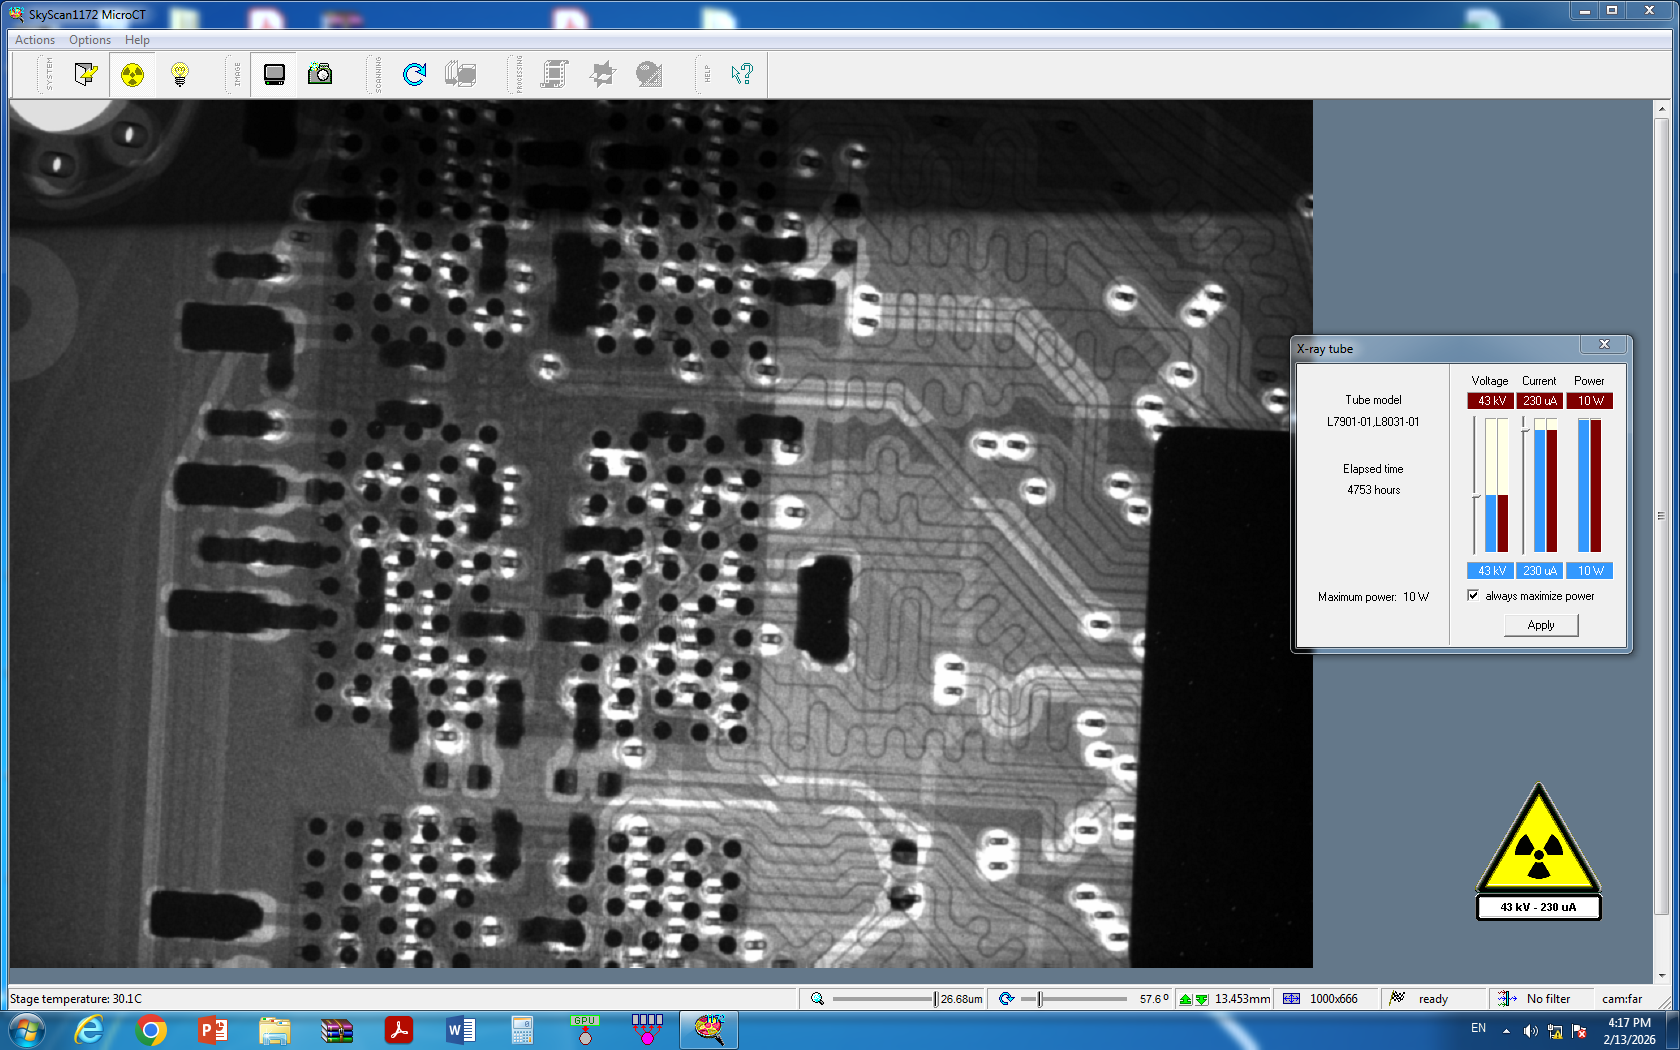
Task: Click the context help arrow icon
Action: [741, 74]
